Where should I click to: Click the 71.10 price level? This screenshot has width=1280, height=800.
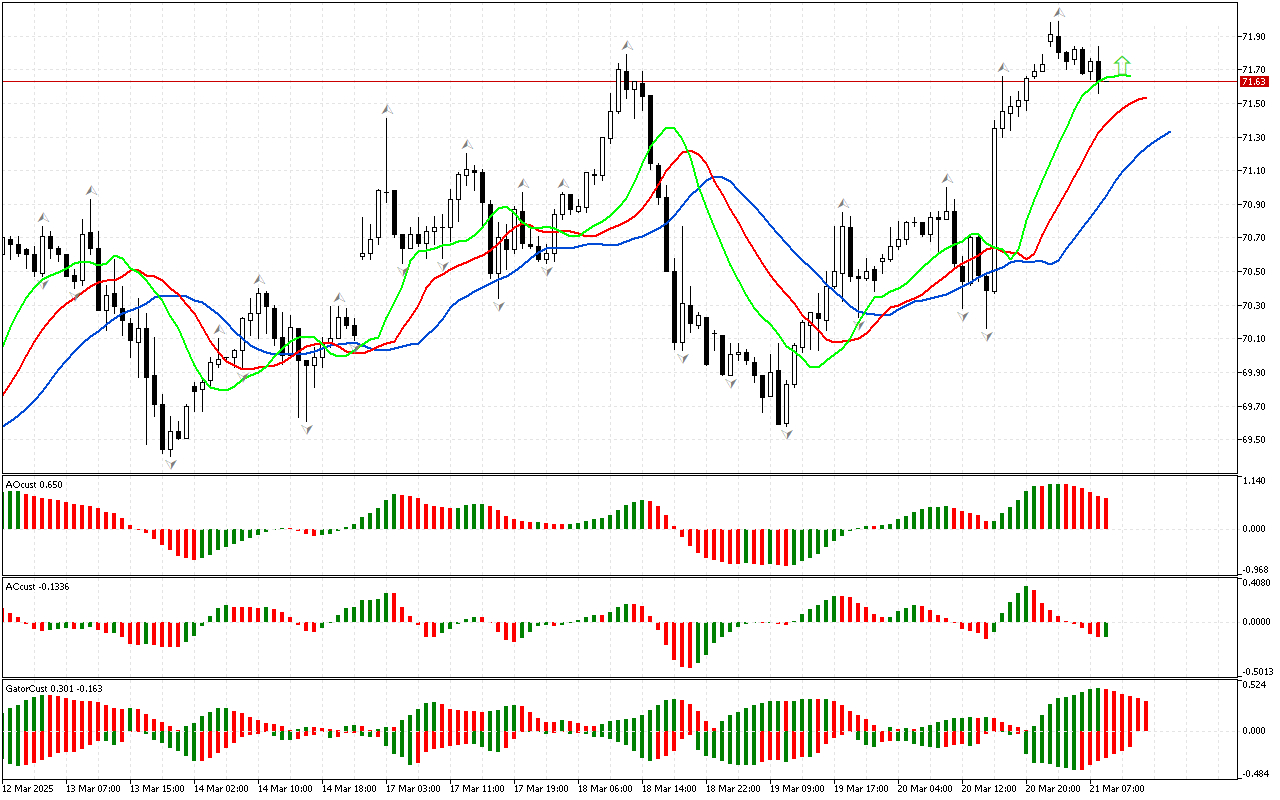pos(1253,171)
